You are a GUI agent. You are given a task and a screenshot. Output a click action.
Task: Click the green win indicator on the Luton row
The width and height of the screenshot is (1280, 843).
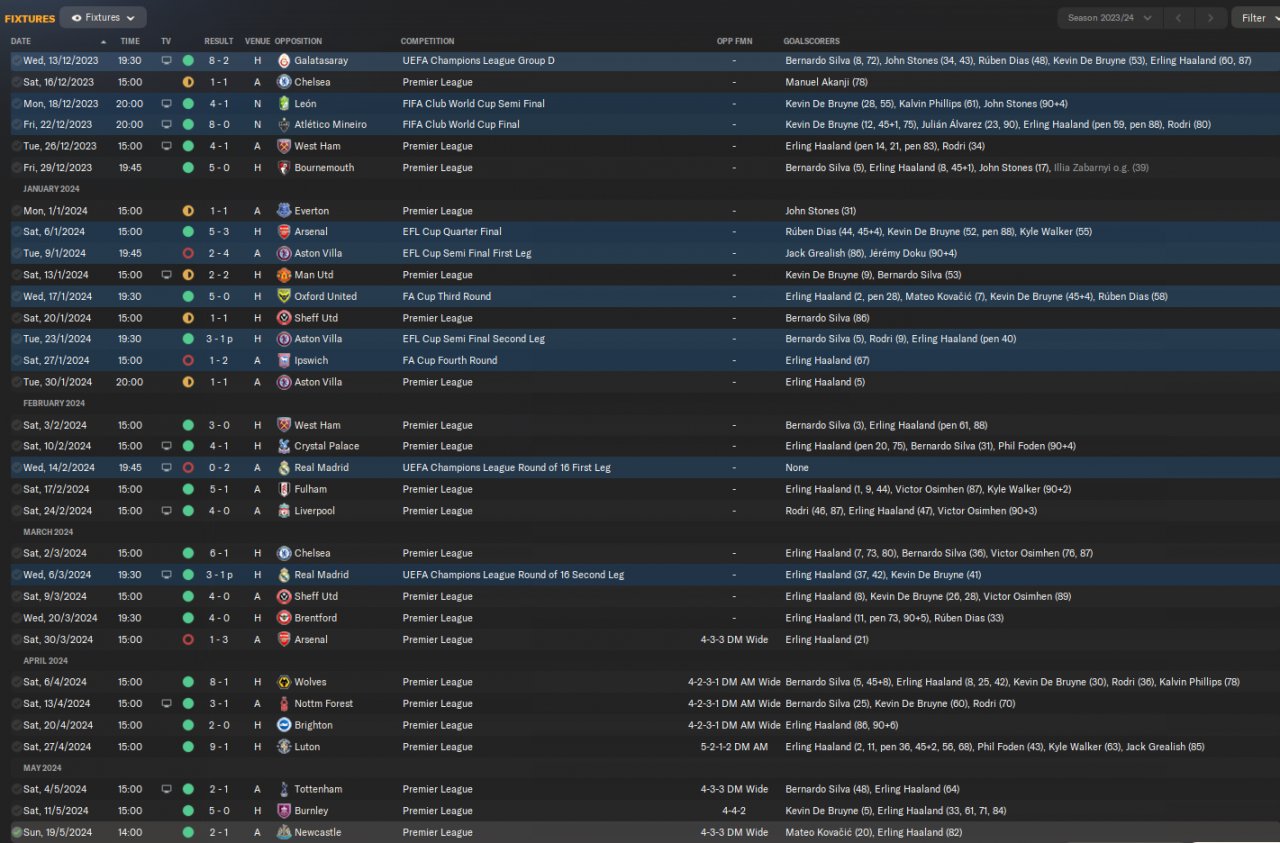[x=188, y=747]
